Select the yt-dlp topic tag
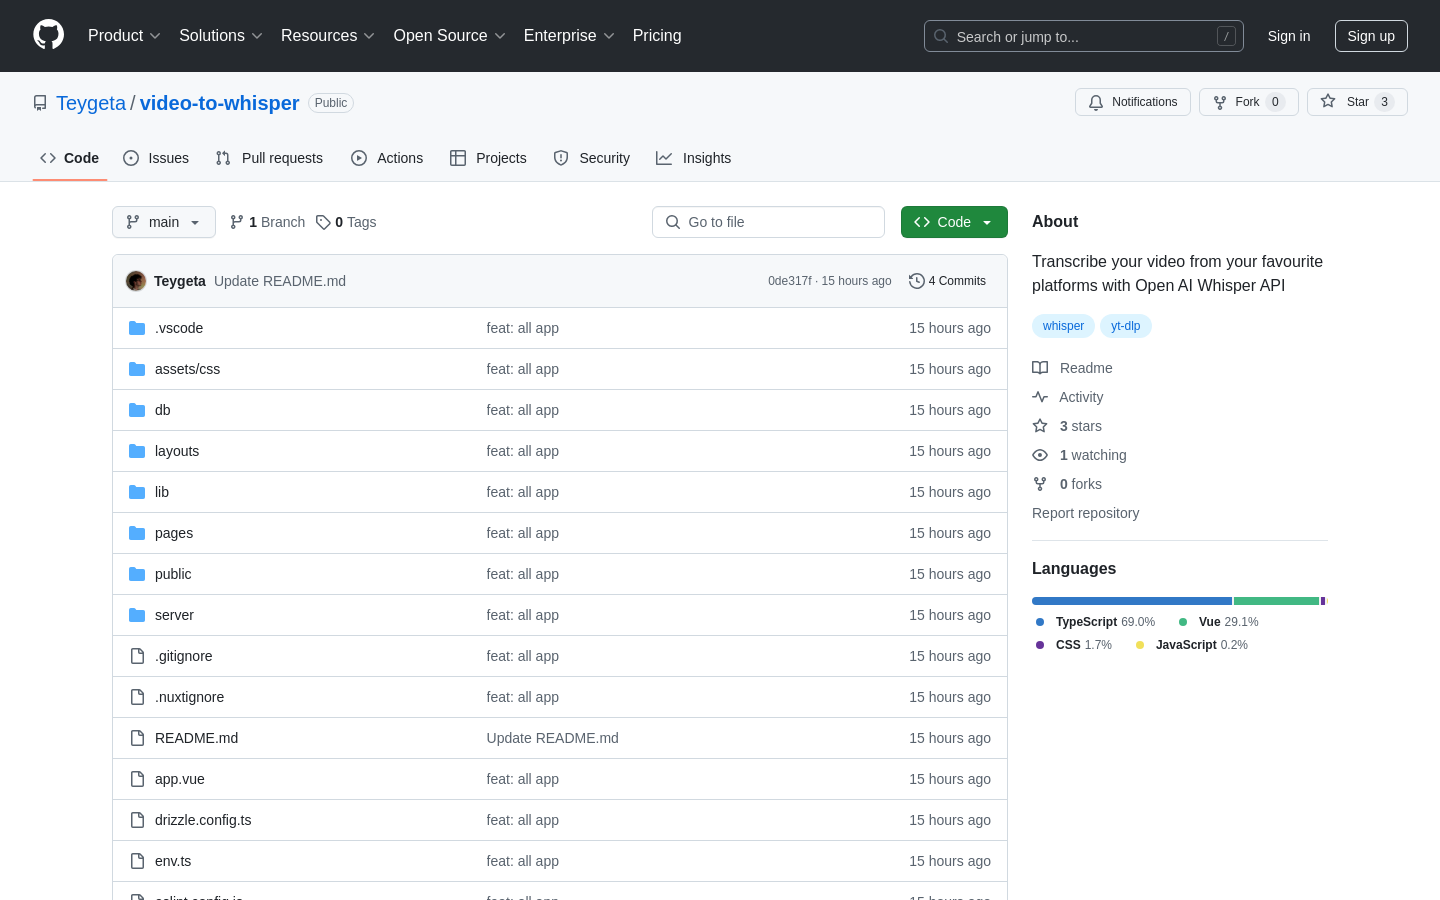Screen dimensions: 1440x900 pyautogui.click(x=1125, y=326)
